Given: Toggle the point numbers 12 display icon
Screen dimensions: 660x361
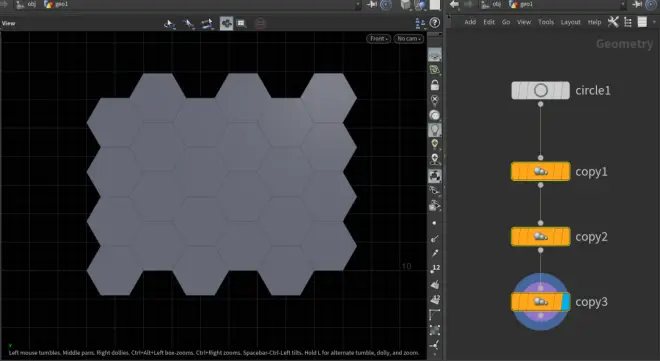Looking at the screenshot, I should point(435,269).
